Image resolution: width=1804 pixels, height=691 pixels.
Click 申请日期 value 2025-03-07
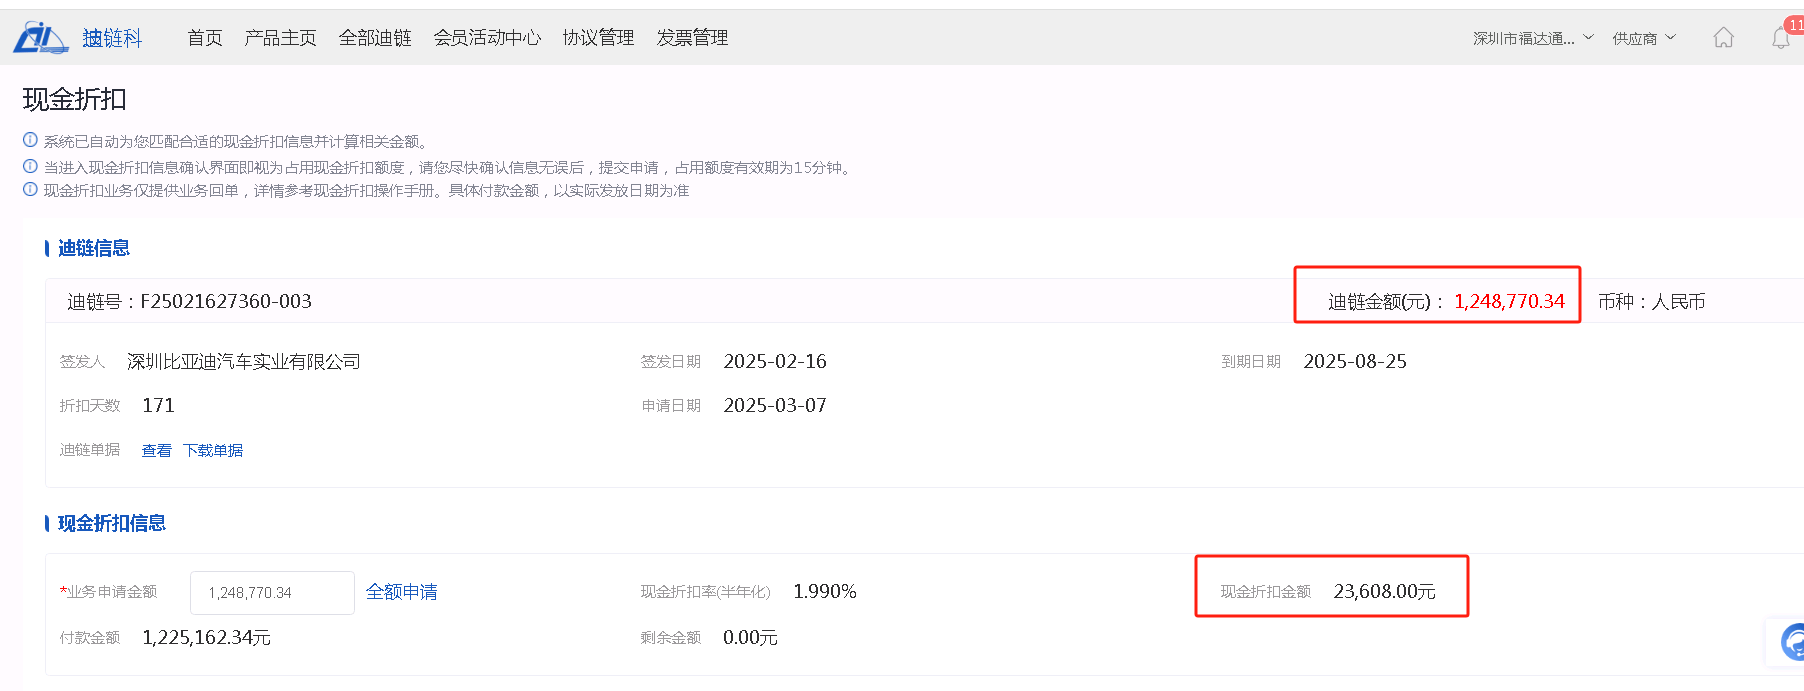click(x=775, y=405)
